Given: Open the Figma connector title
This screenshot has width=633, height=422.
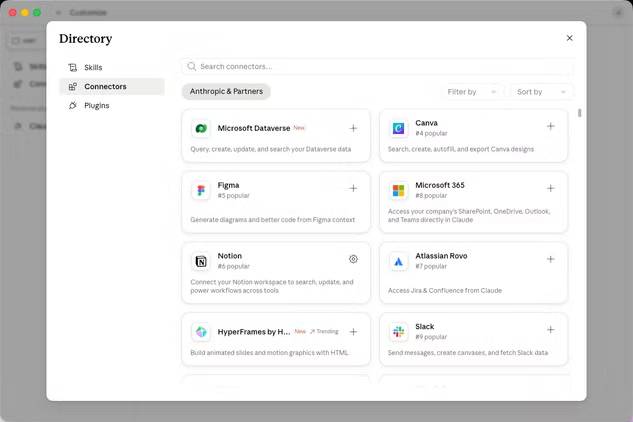Looking at the screenshot, I should pyautogui.click(x=228, y=185).
